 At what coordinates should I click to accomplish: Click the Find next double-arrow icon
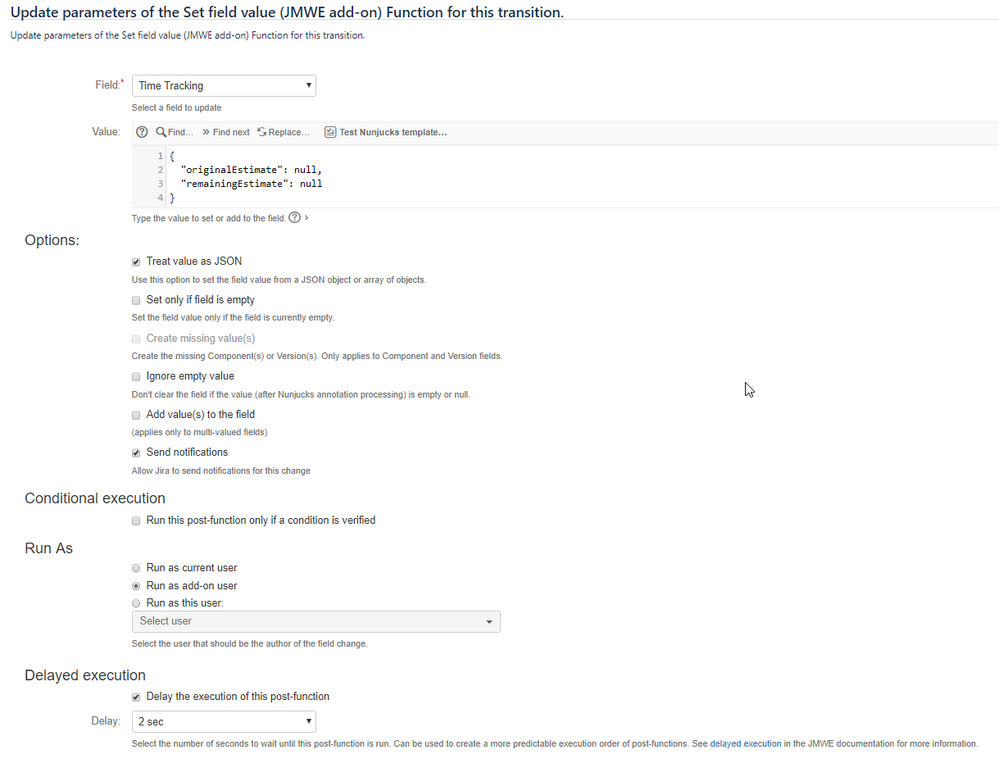click(206, 132)
